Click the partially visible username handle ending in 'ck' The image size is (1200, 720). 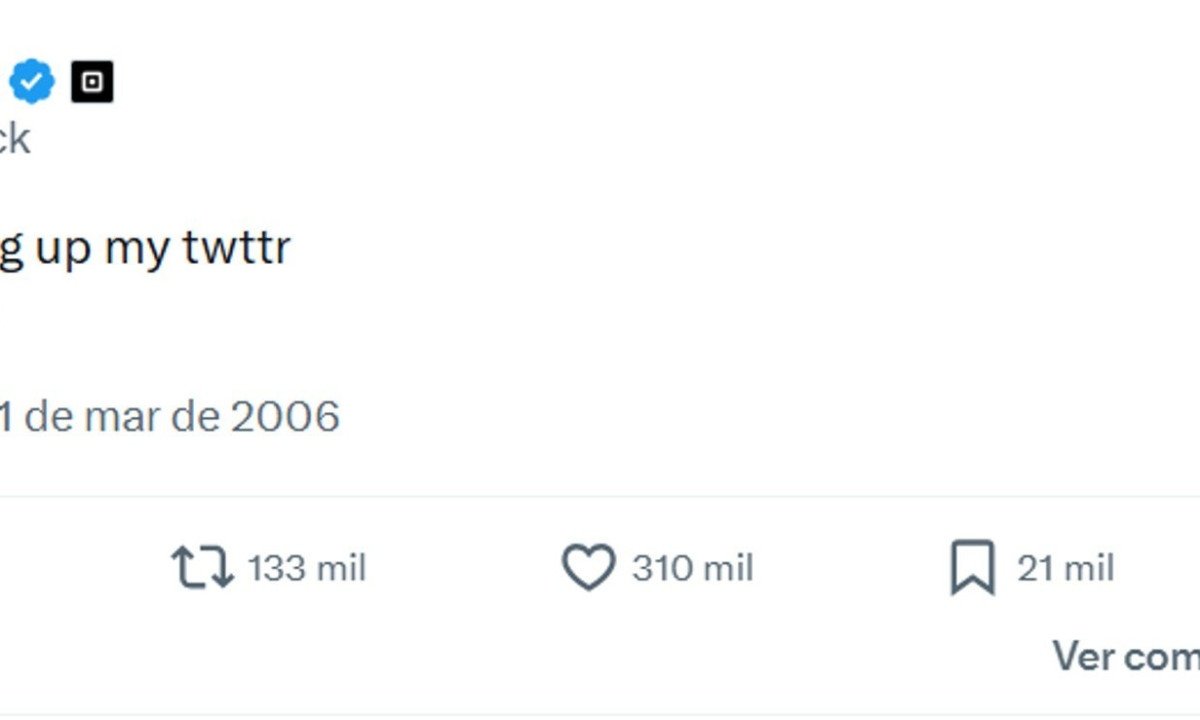(14, 138)
